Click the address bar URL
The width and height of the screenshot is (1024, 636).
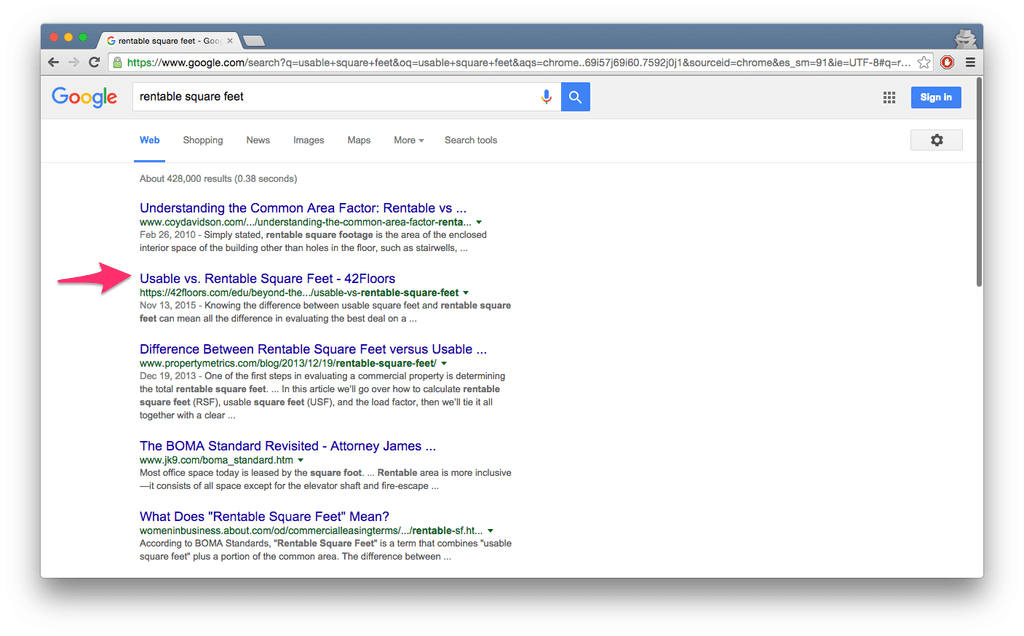pyautogui.click(x=519, y=63)
